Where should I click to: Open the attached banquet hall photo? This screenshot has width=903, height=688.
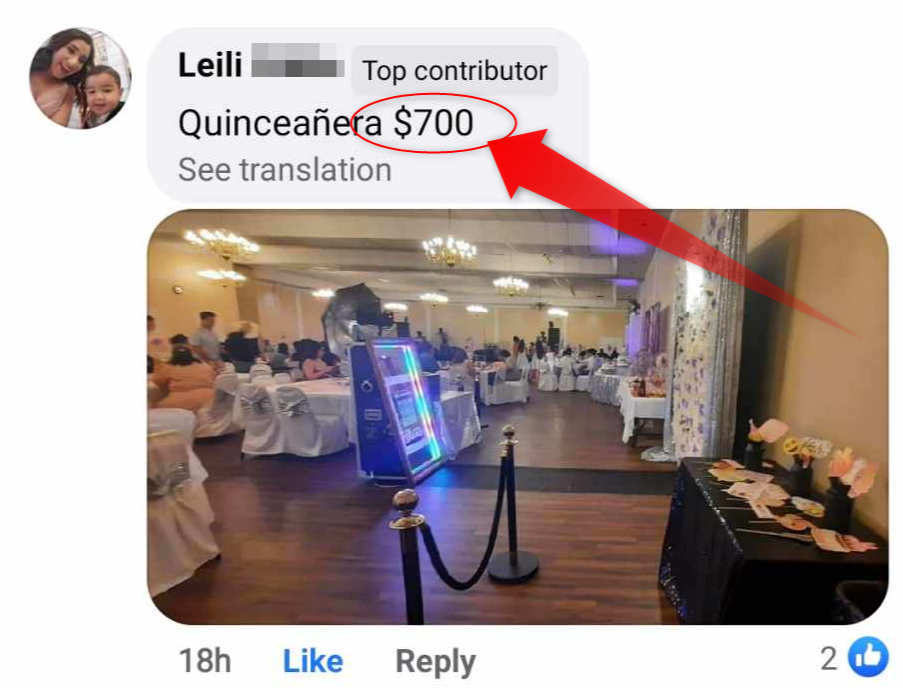(x=517, y=417)
